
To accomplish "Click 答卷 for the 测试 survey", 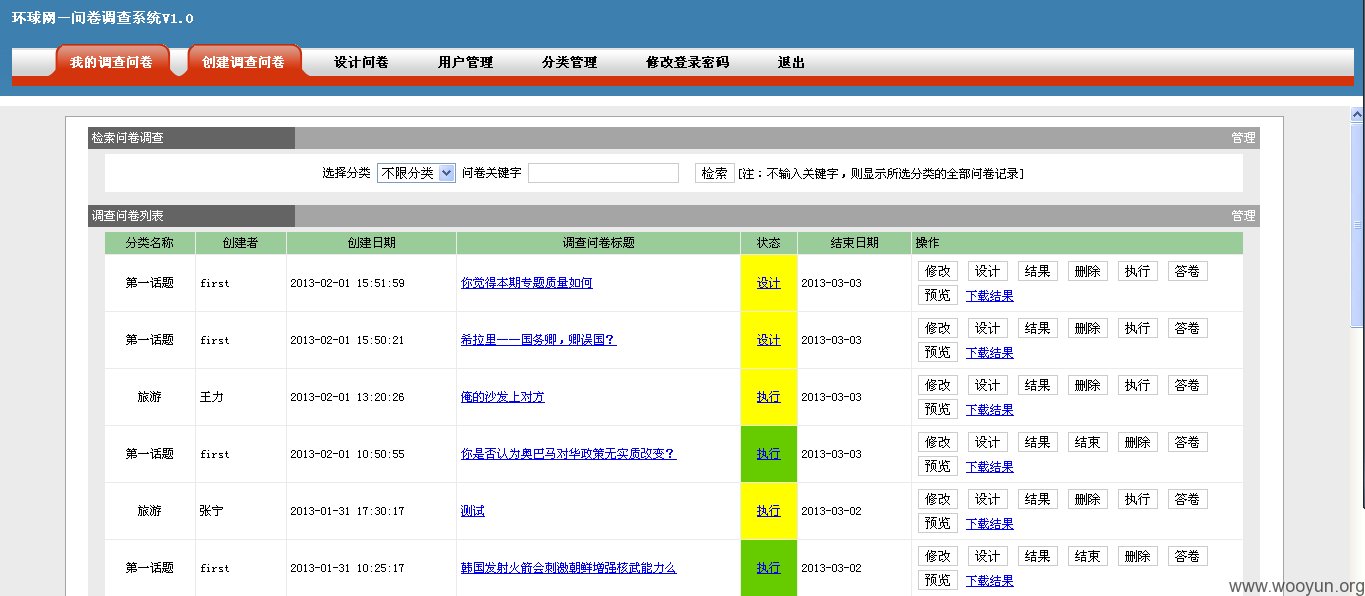I will (1187, 499).
